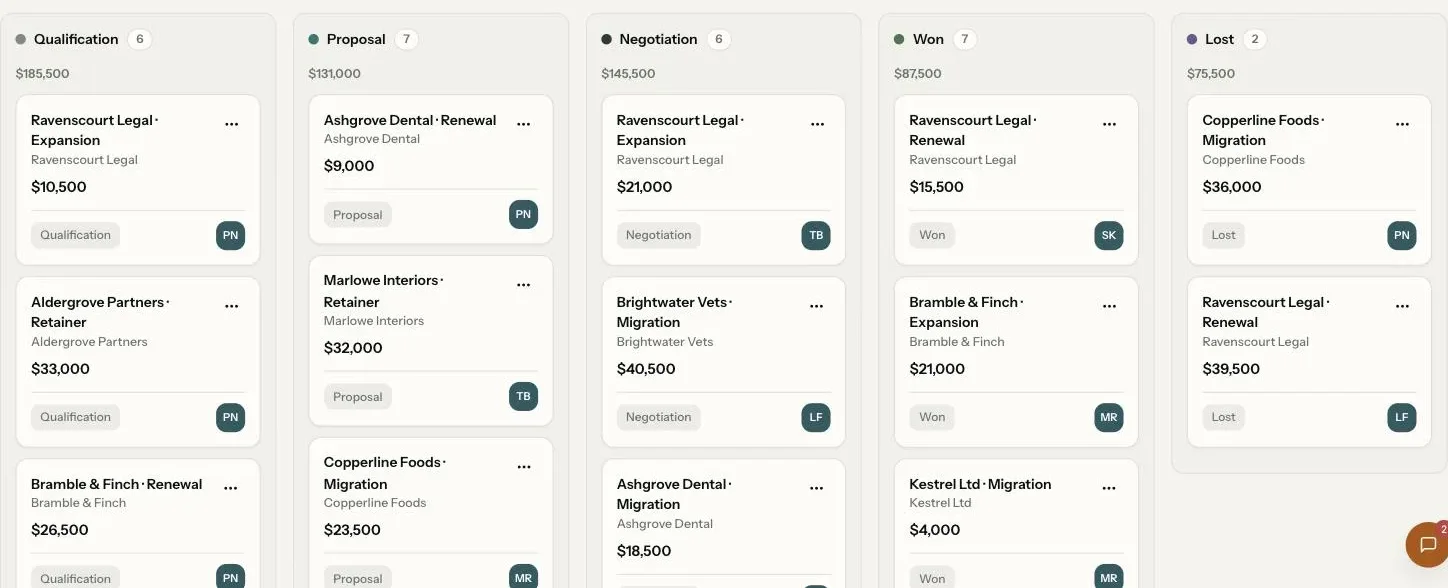
Task: Open the chat widget with notification badge
Action: pos(1427,544)
